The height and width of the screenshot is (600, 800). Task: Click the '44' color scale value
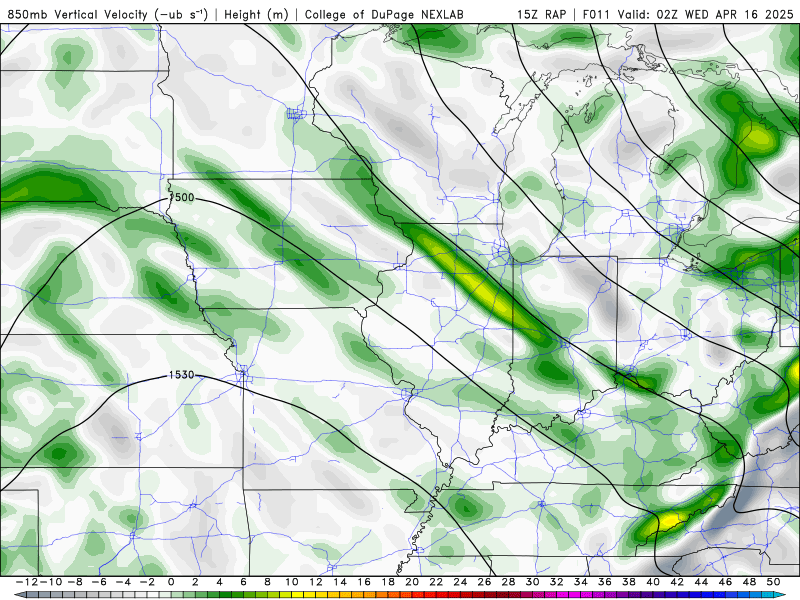[x=701, y=582]
